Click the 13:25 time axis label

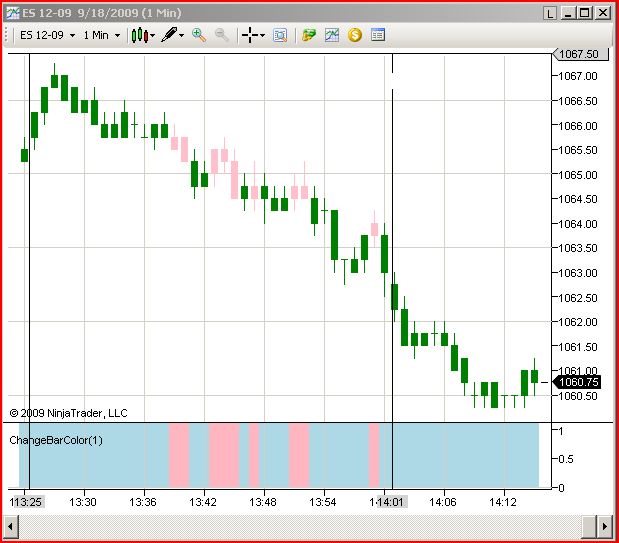(27, 502)
